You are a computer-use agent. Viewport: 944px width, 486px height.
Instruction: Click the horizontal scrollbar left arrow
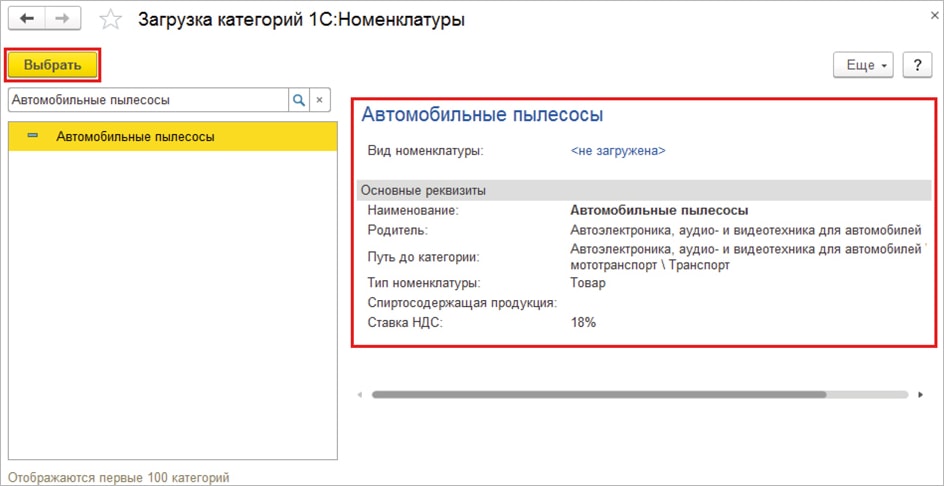pyautogui.click(x=360, y=395)
